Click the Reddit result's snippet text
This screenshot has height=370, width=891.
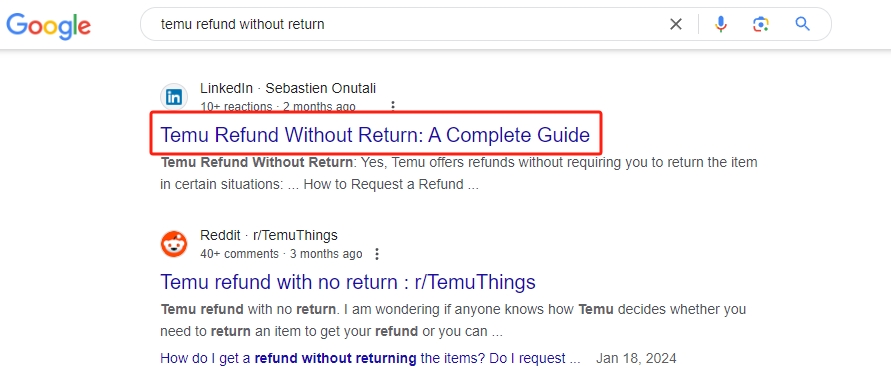pos(453,321)
